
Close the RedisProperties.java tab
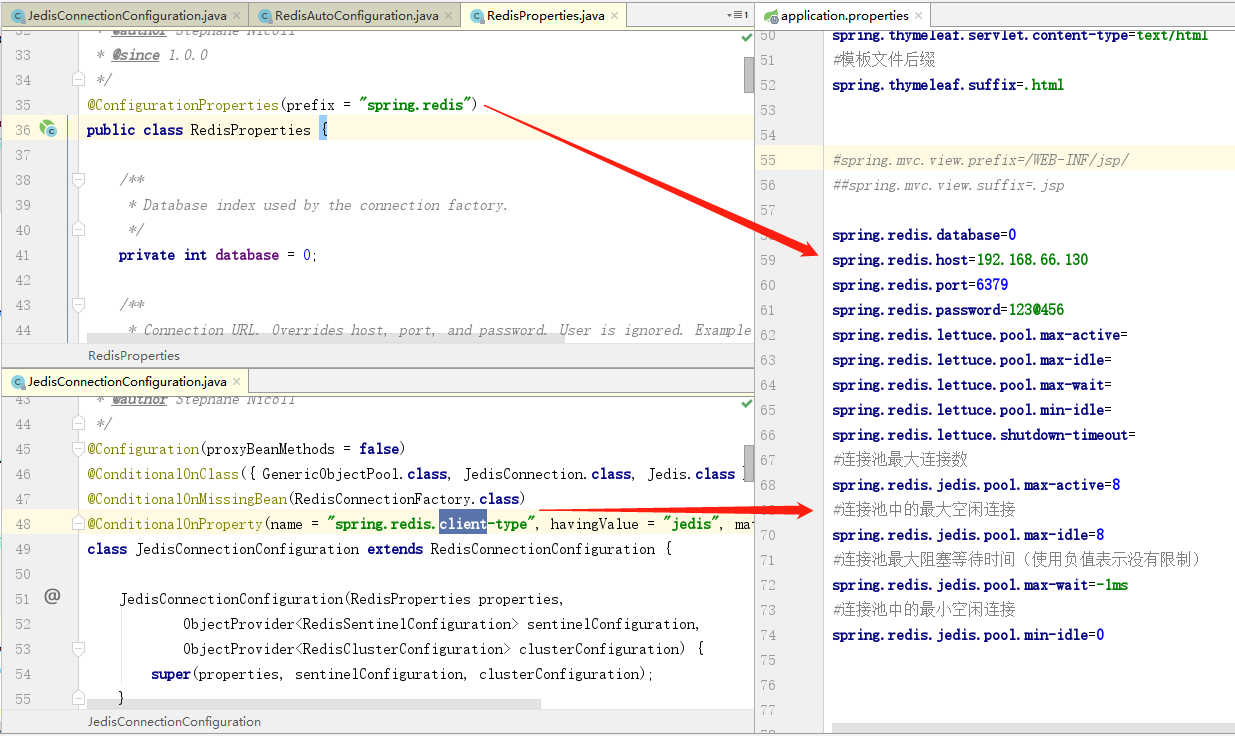point(614,16)
